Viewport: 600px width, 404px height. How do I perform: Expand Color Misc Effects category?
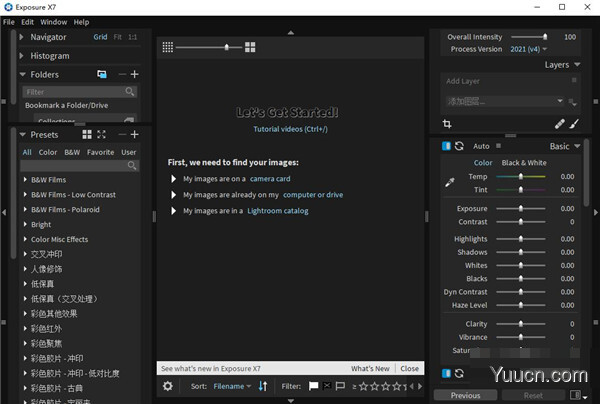pos(25,239)
